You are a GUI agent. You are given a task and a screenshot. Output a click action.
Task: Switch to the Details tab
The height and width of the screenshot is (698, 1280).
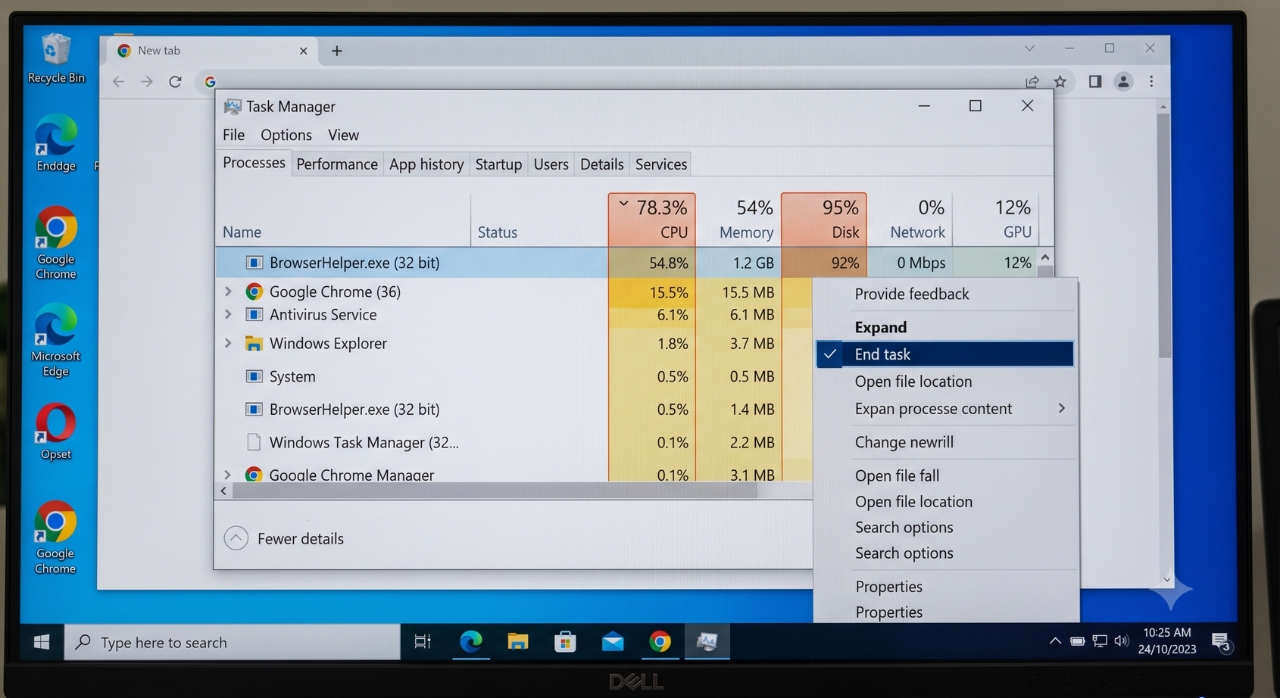coord(602,164)
